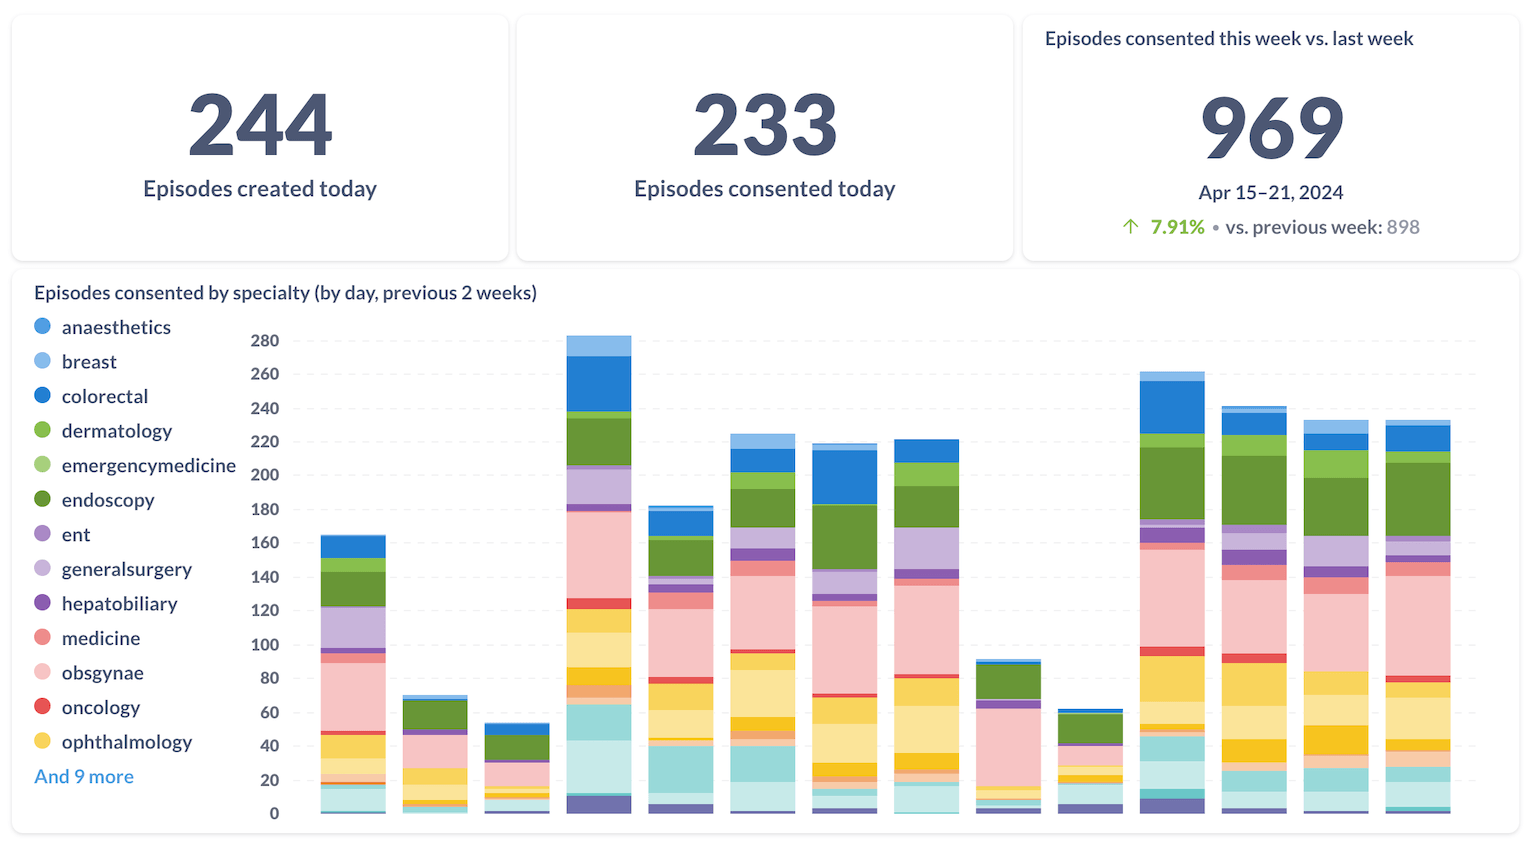
Task: Select the dermatology legend label
Action: tap(117, 431)
